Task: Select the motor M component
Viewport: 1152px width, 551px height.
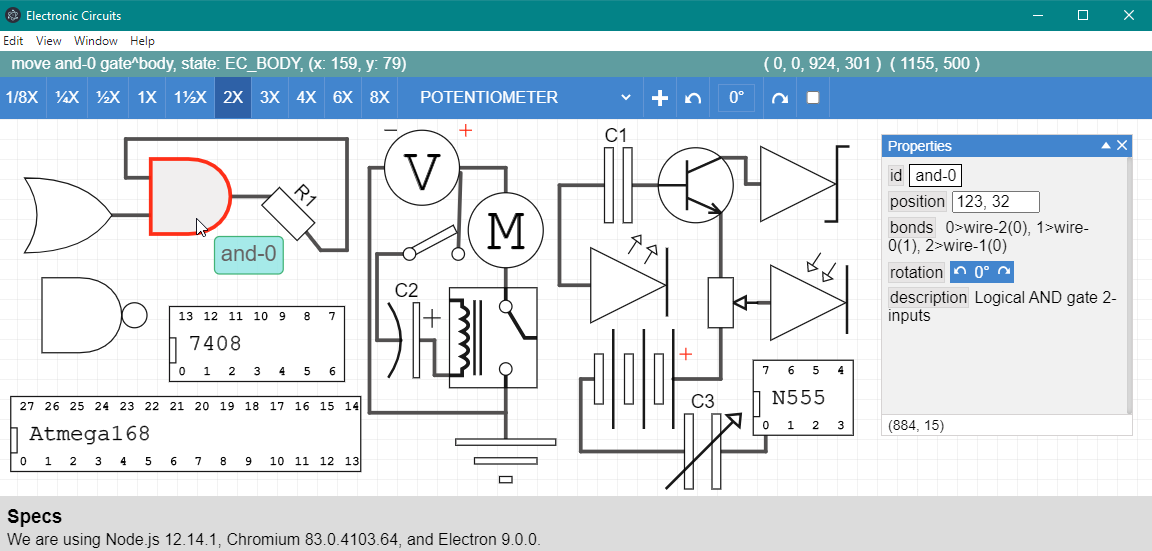Action: [x=505, y=230]
